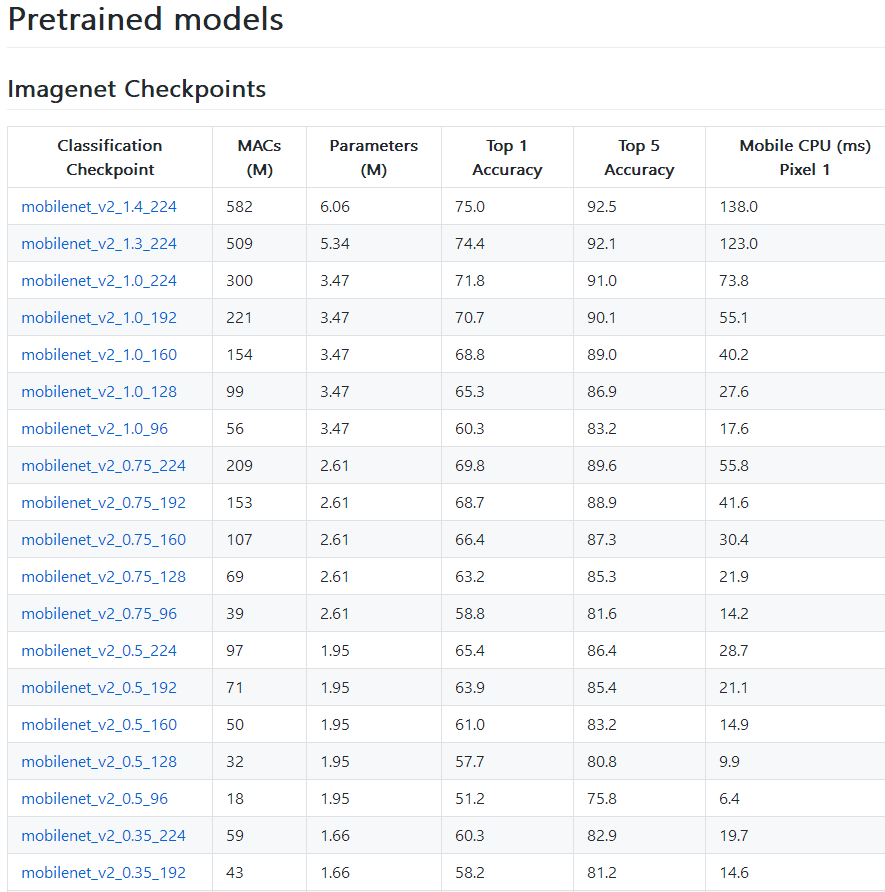This screenshot has width=885, height=892.
Task: Select the mobilenet_v2_0.5_224 link
Action: point(98,650)
